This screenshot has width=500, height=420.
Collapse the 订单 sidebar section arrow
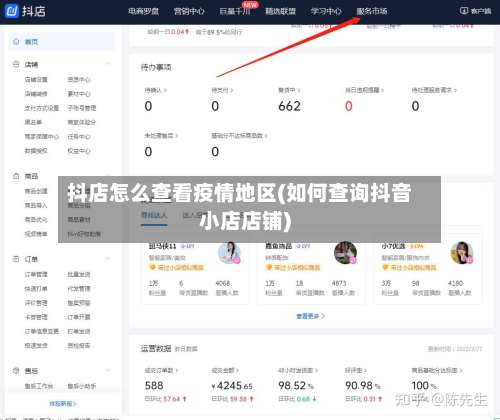coord(108,259)
